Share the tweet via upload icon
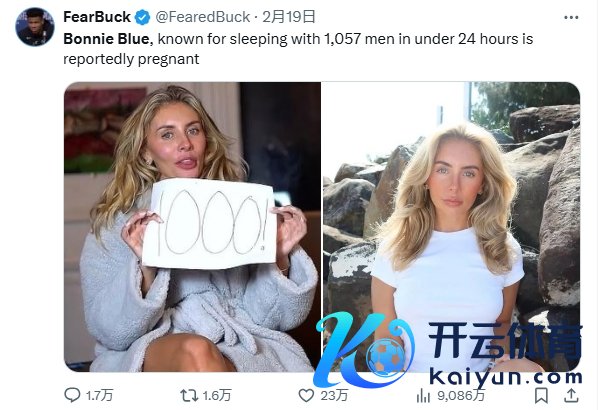Viewport: 598px width, 410px height. click(571, 396)
